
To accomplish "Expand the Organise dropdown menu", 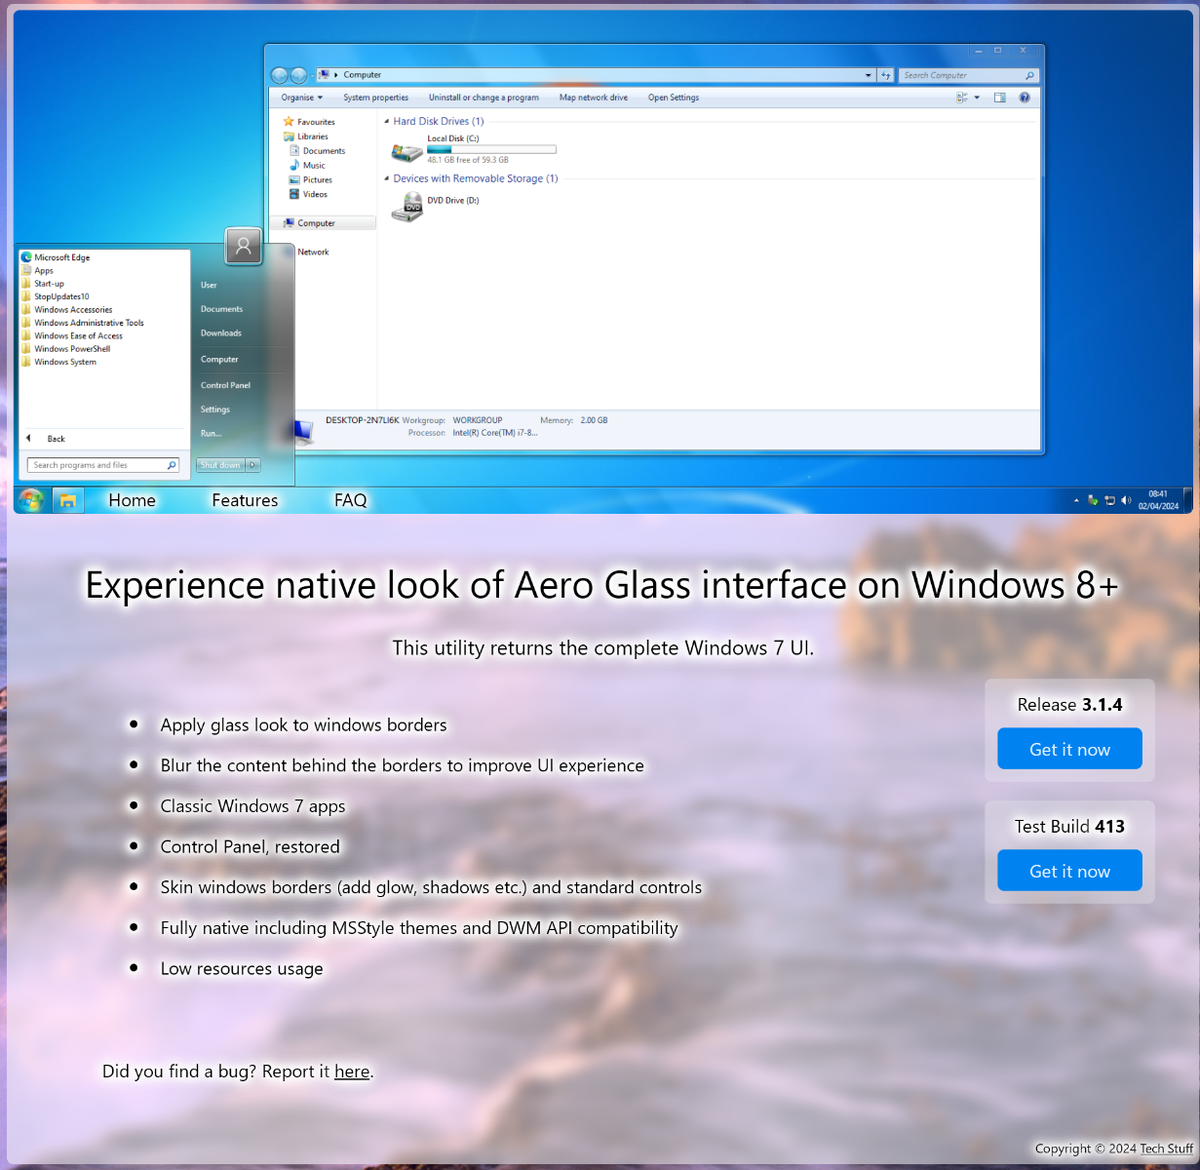I will pos(302,97).
